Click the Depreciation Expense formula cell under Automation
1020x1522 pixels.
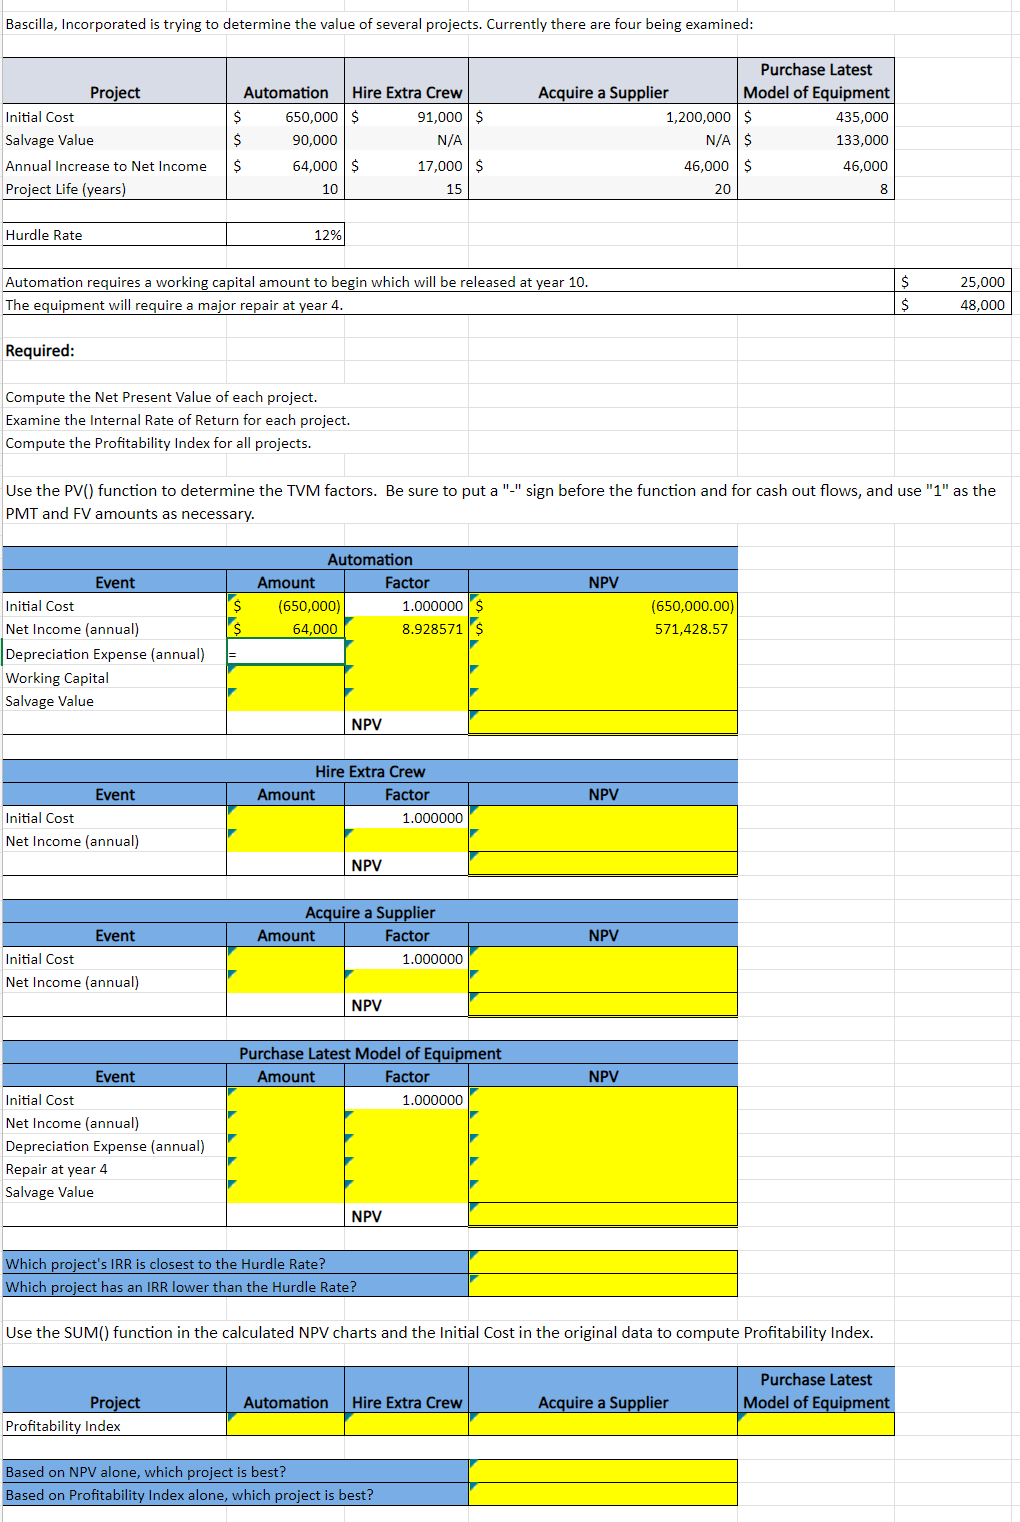coord(285,653)
